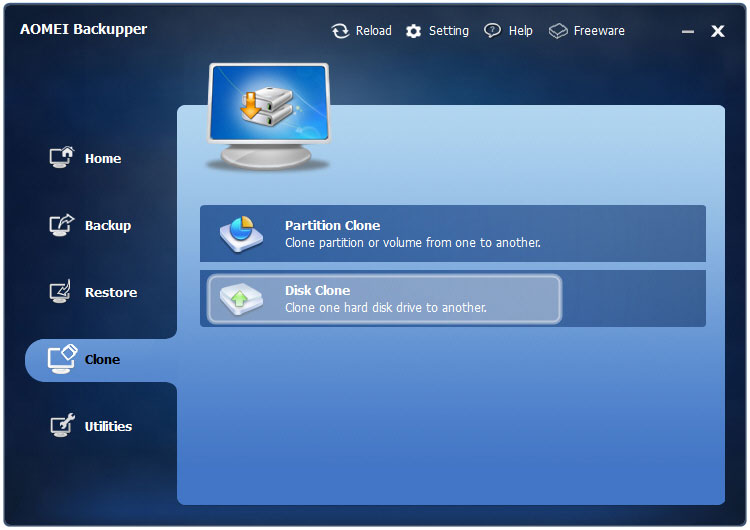Click the Reload circular arrows icon
750x530 pixels.
click(340, 31)
